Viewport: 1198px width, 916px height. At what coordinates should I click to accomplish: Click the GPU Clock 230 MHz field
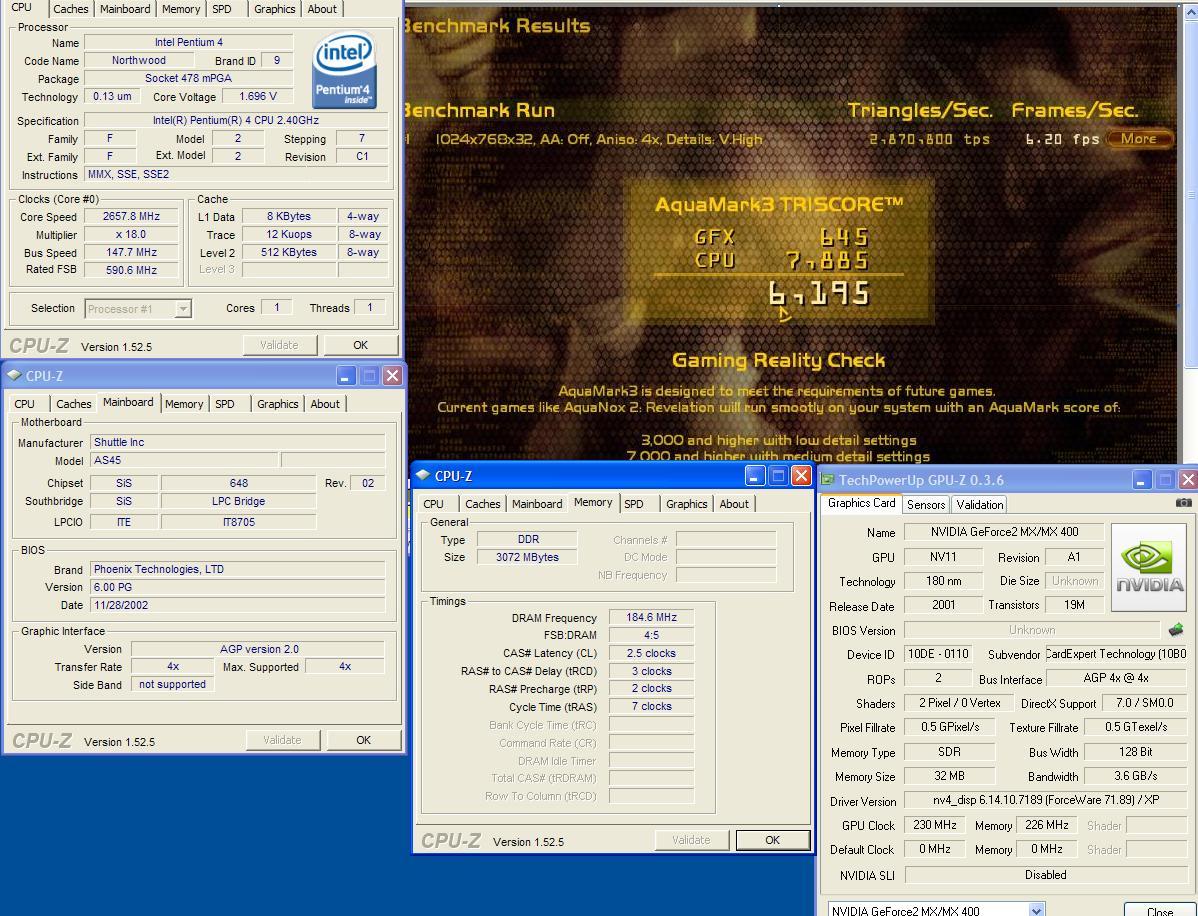point(935,825)
